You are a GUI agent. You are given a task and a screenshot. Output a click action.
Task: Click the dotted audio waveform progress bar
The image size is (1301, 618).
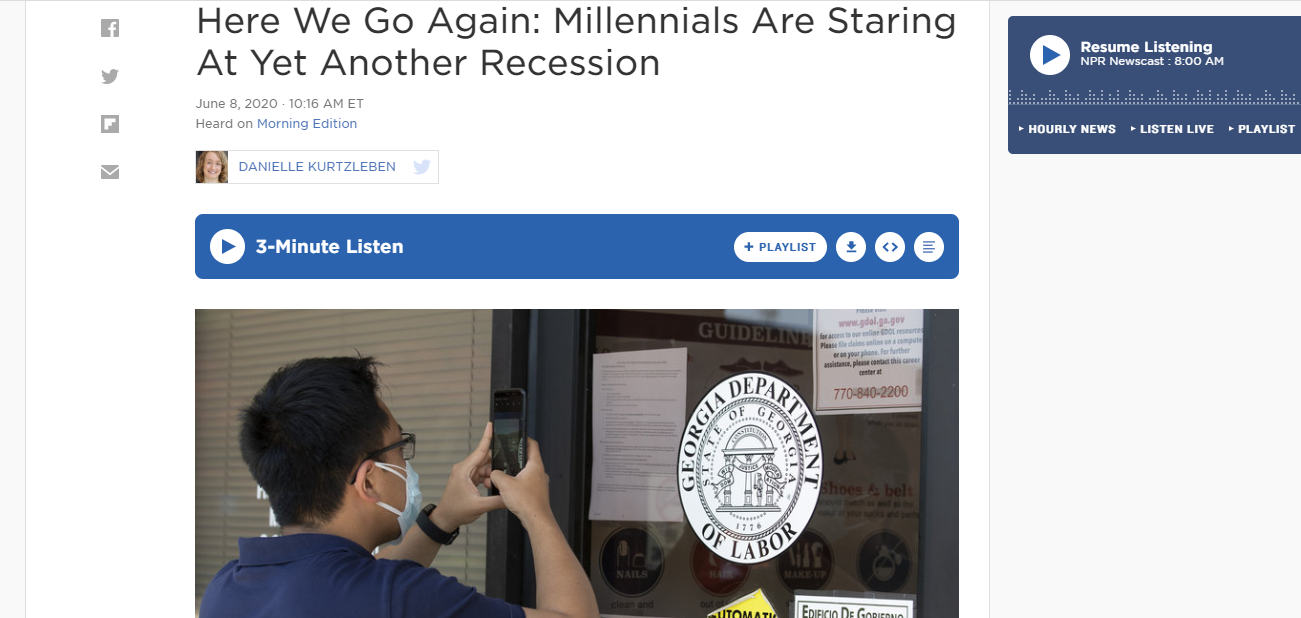(x=1154, y=97)
